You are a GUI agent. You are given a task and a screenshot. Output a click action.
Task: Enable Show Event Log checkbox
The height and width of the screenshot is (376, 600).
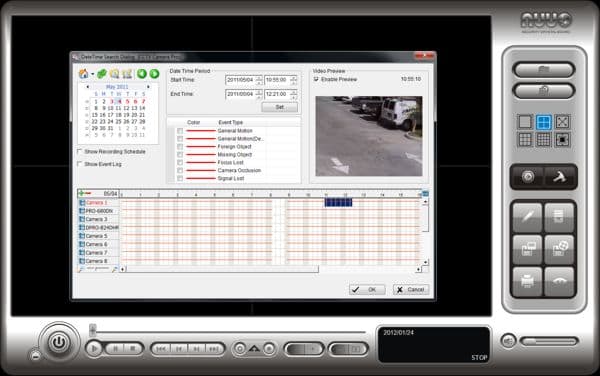tap(80, 164)
